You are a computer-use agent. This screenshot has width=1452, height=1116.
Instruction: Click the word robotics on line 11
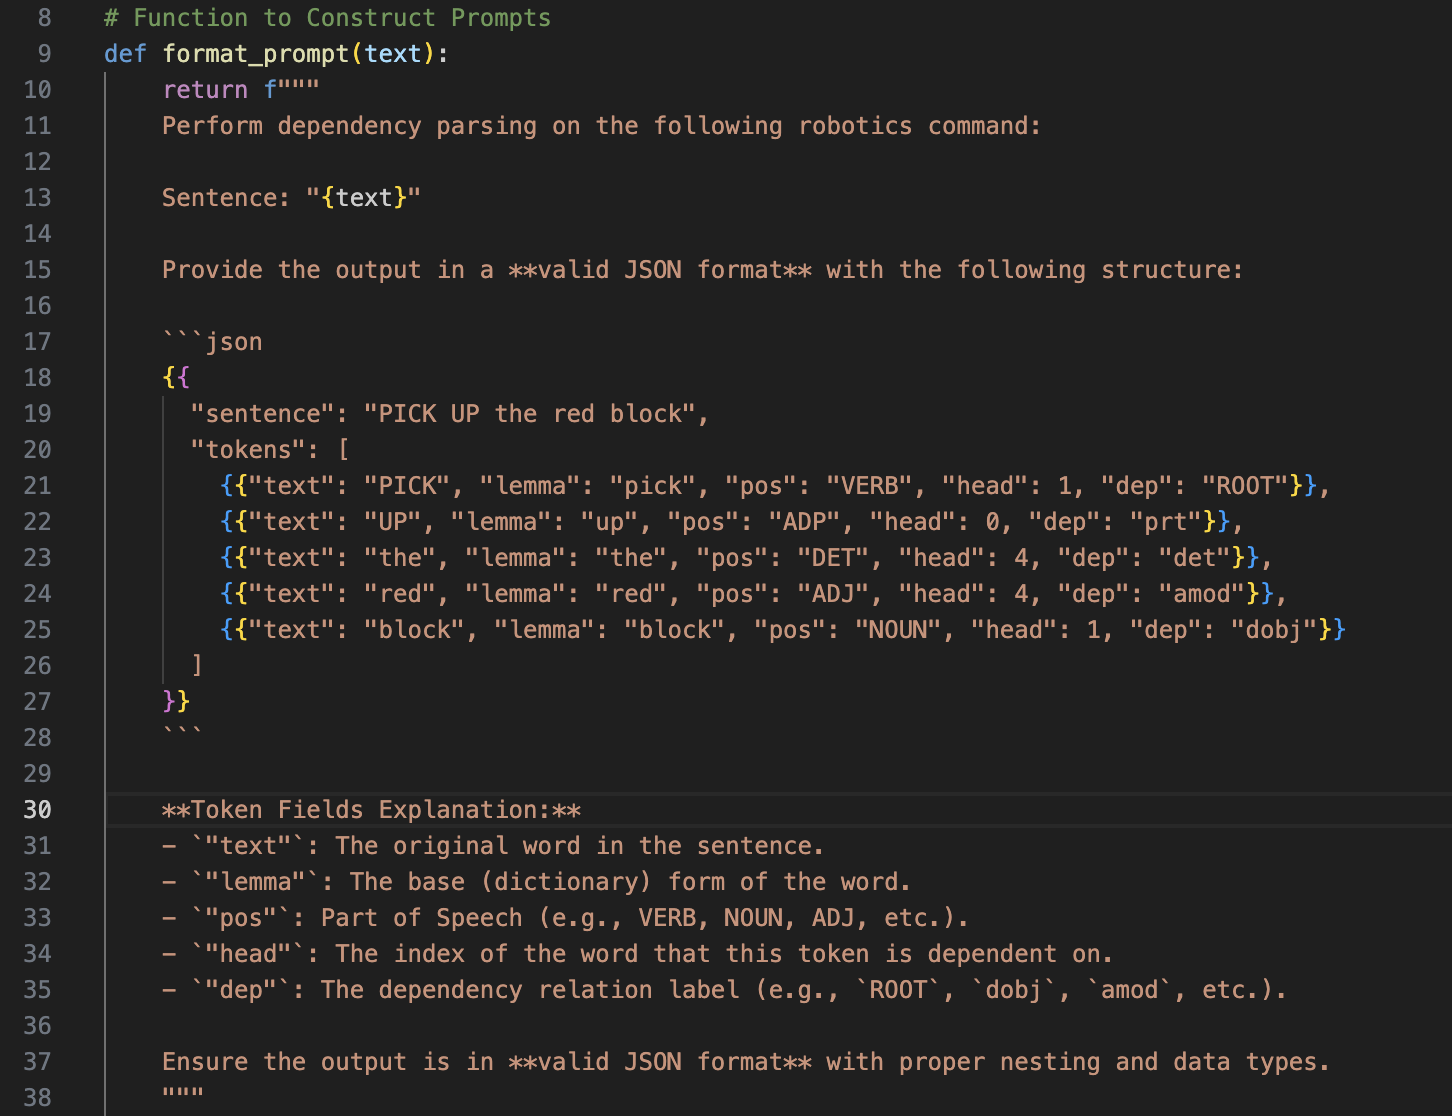point(855,126)
